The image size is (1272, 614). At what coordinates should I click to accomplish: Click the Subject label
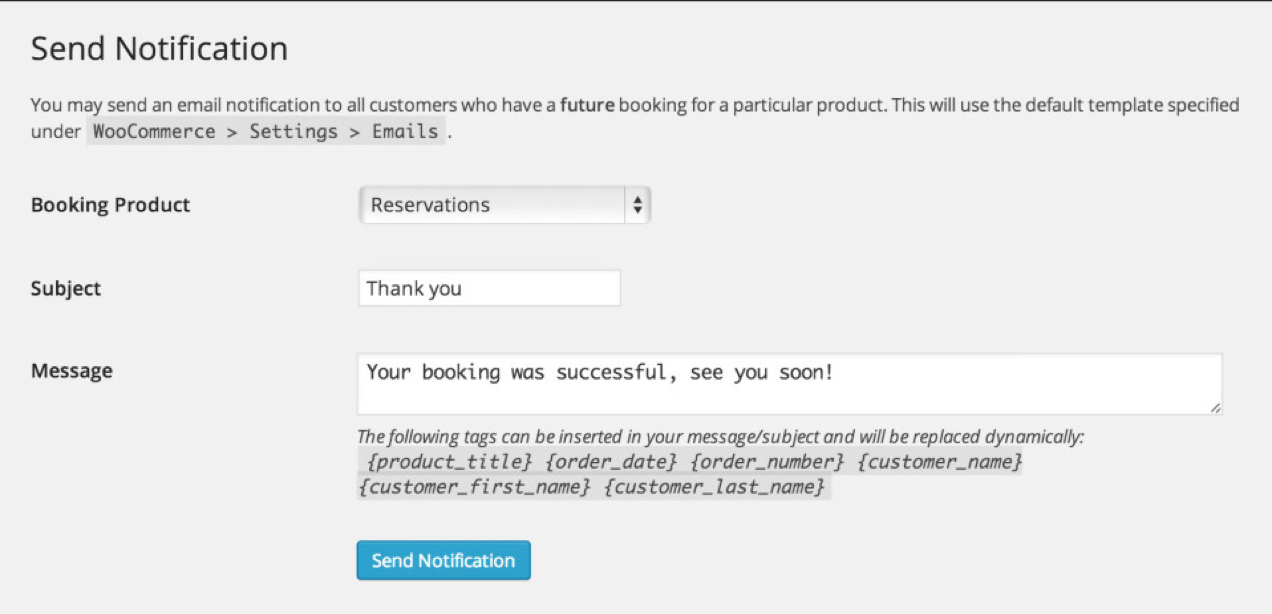pos(66,289)
